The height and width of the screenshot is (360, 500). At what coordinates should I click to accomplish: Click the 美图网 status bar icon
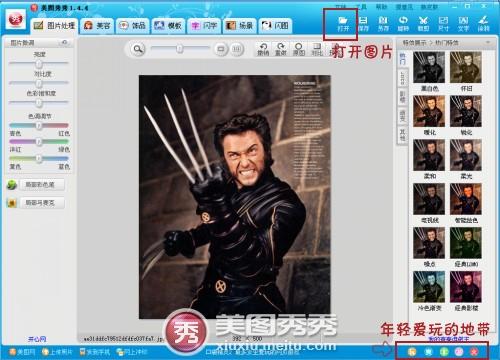[13, 352]
